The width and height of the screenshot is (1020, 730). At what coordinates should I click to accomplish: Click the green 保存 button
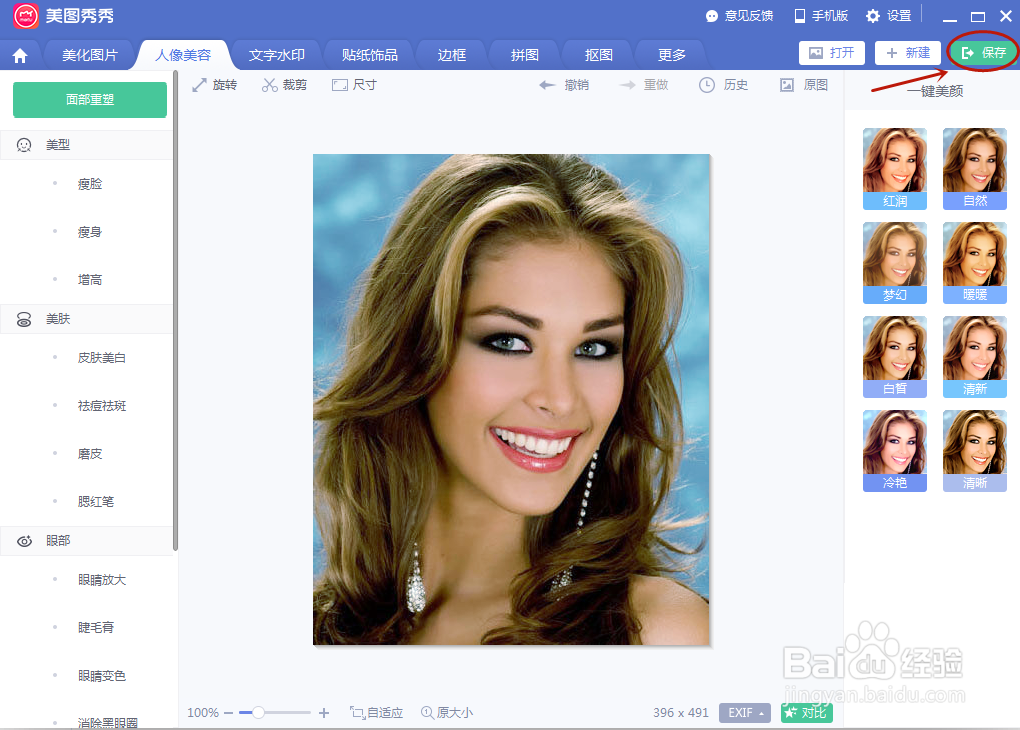click(984, 53)
